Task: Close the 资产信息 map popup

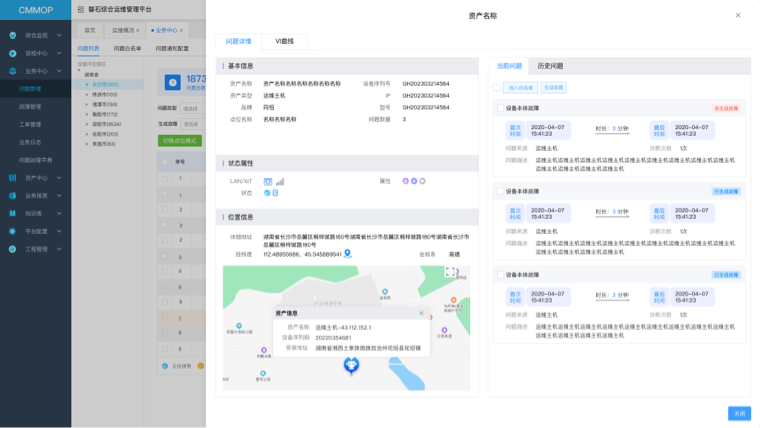Action: click(421, 313)
